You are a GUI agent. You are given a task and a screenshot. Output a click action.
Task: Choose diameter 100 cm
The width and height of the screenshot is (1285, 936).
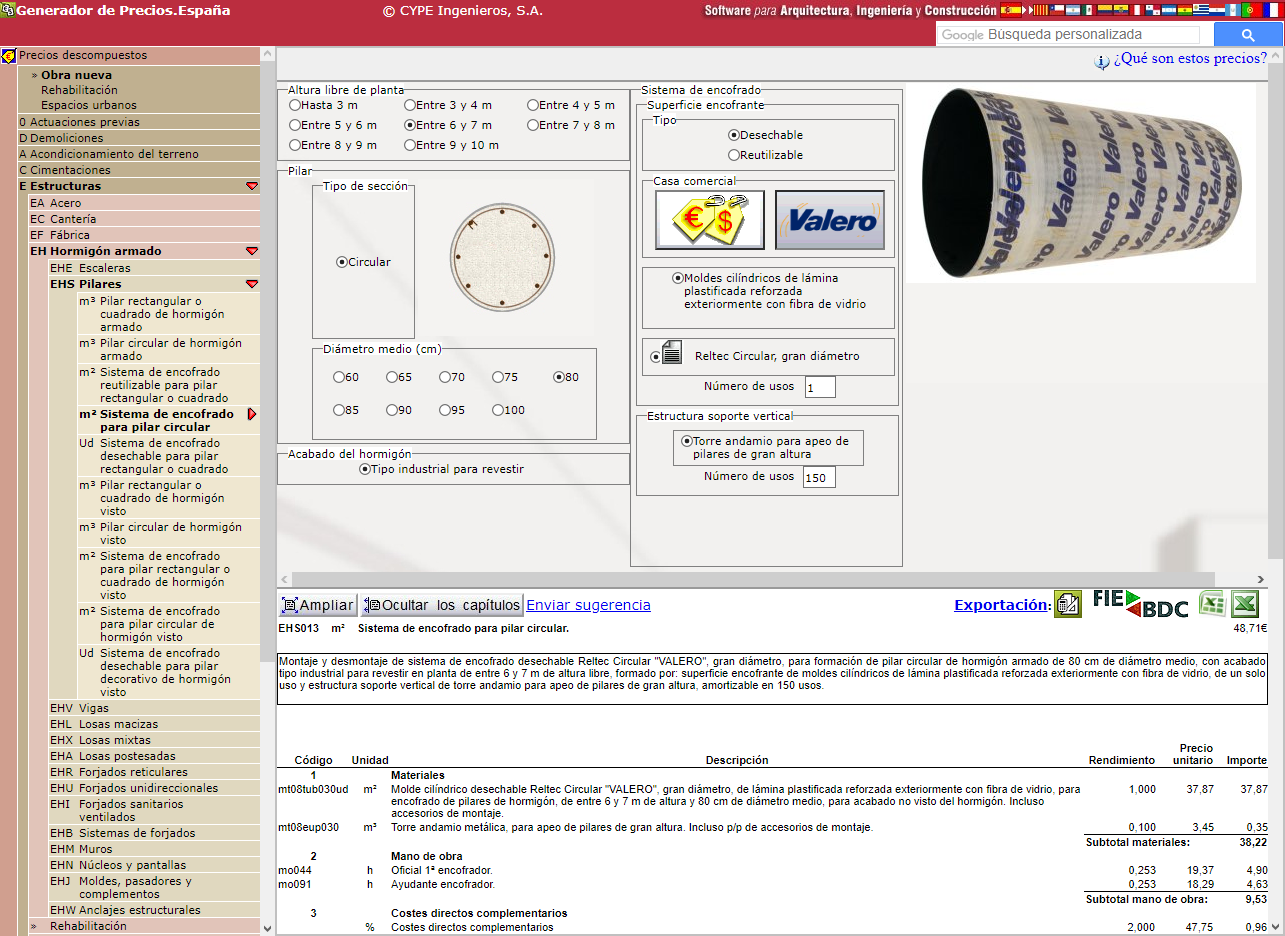[x=498, y=410]
